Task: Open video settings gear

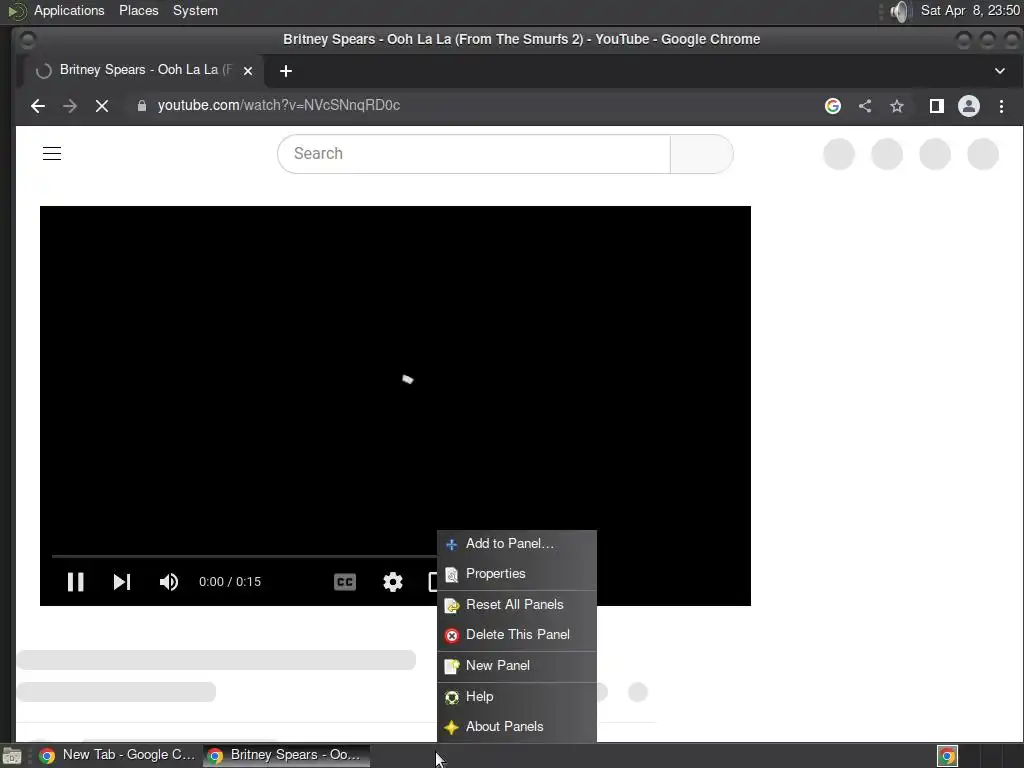Action: tap(392, 582)
